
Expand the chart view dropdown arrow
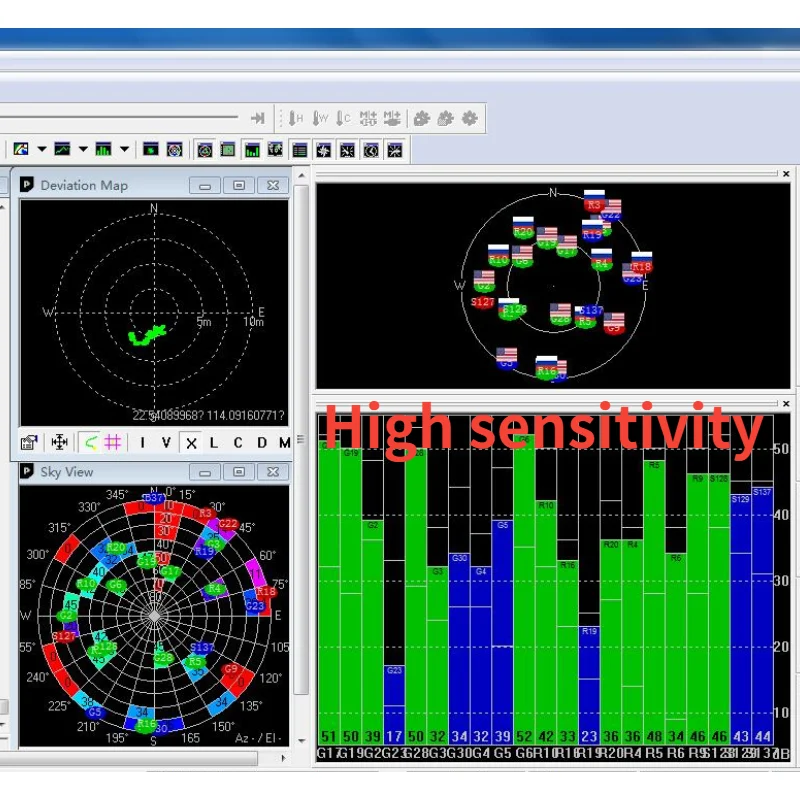click(x=83, y=149)
